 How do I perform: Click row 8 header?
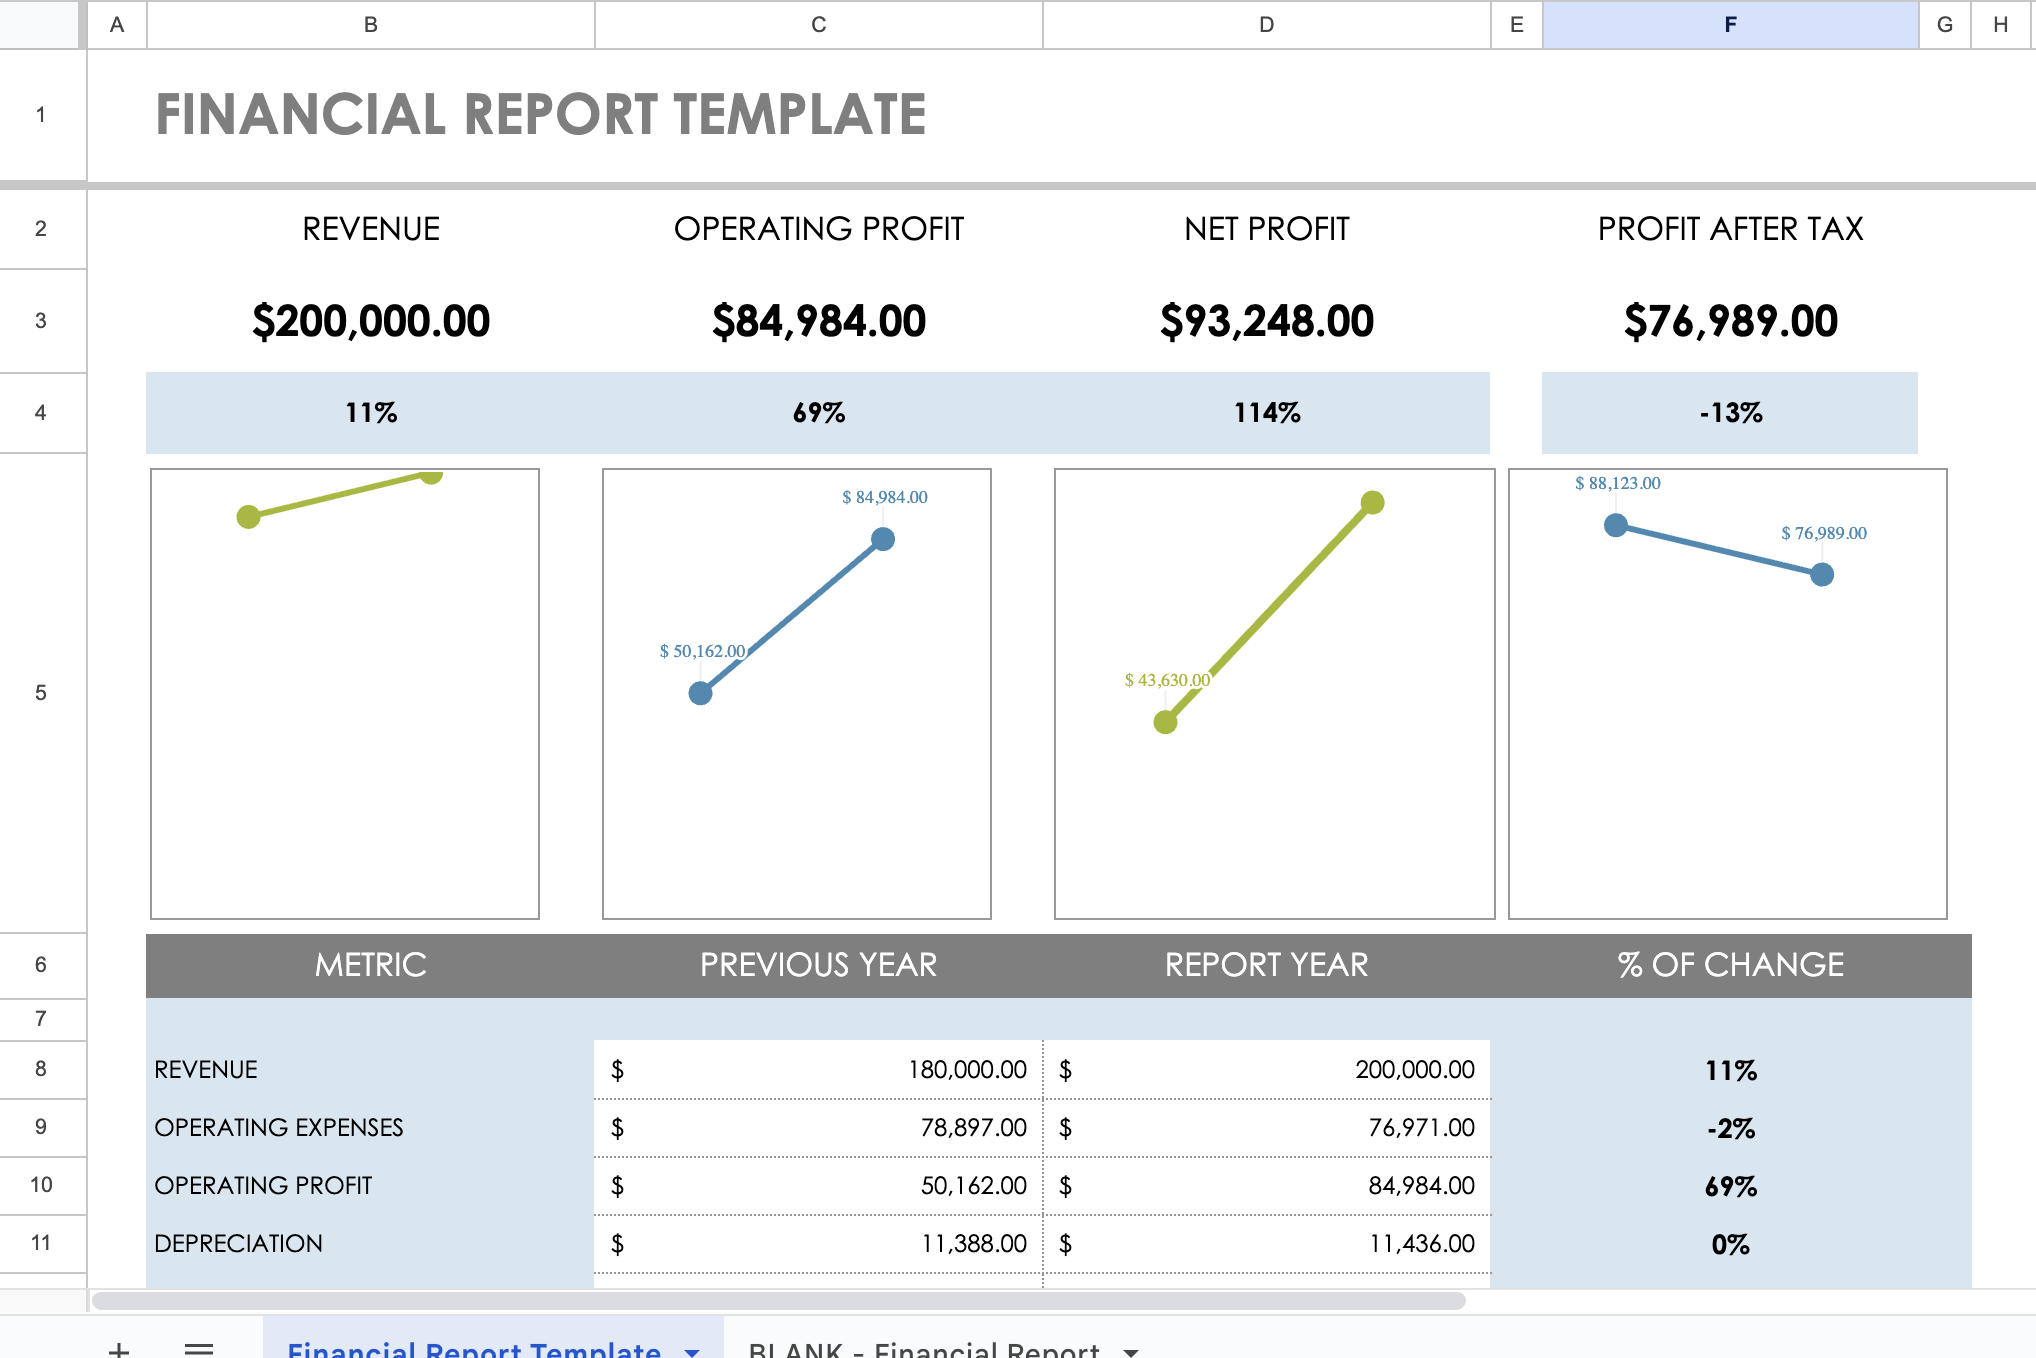[41, 1069]
